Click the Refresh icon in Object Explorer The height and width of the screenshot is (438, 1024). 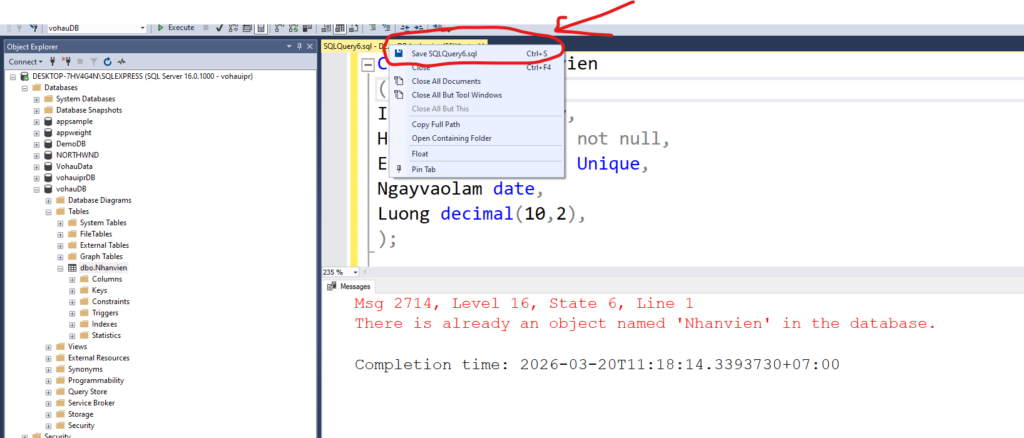[107, 62]
